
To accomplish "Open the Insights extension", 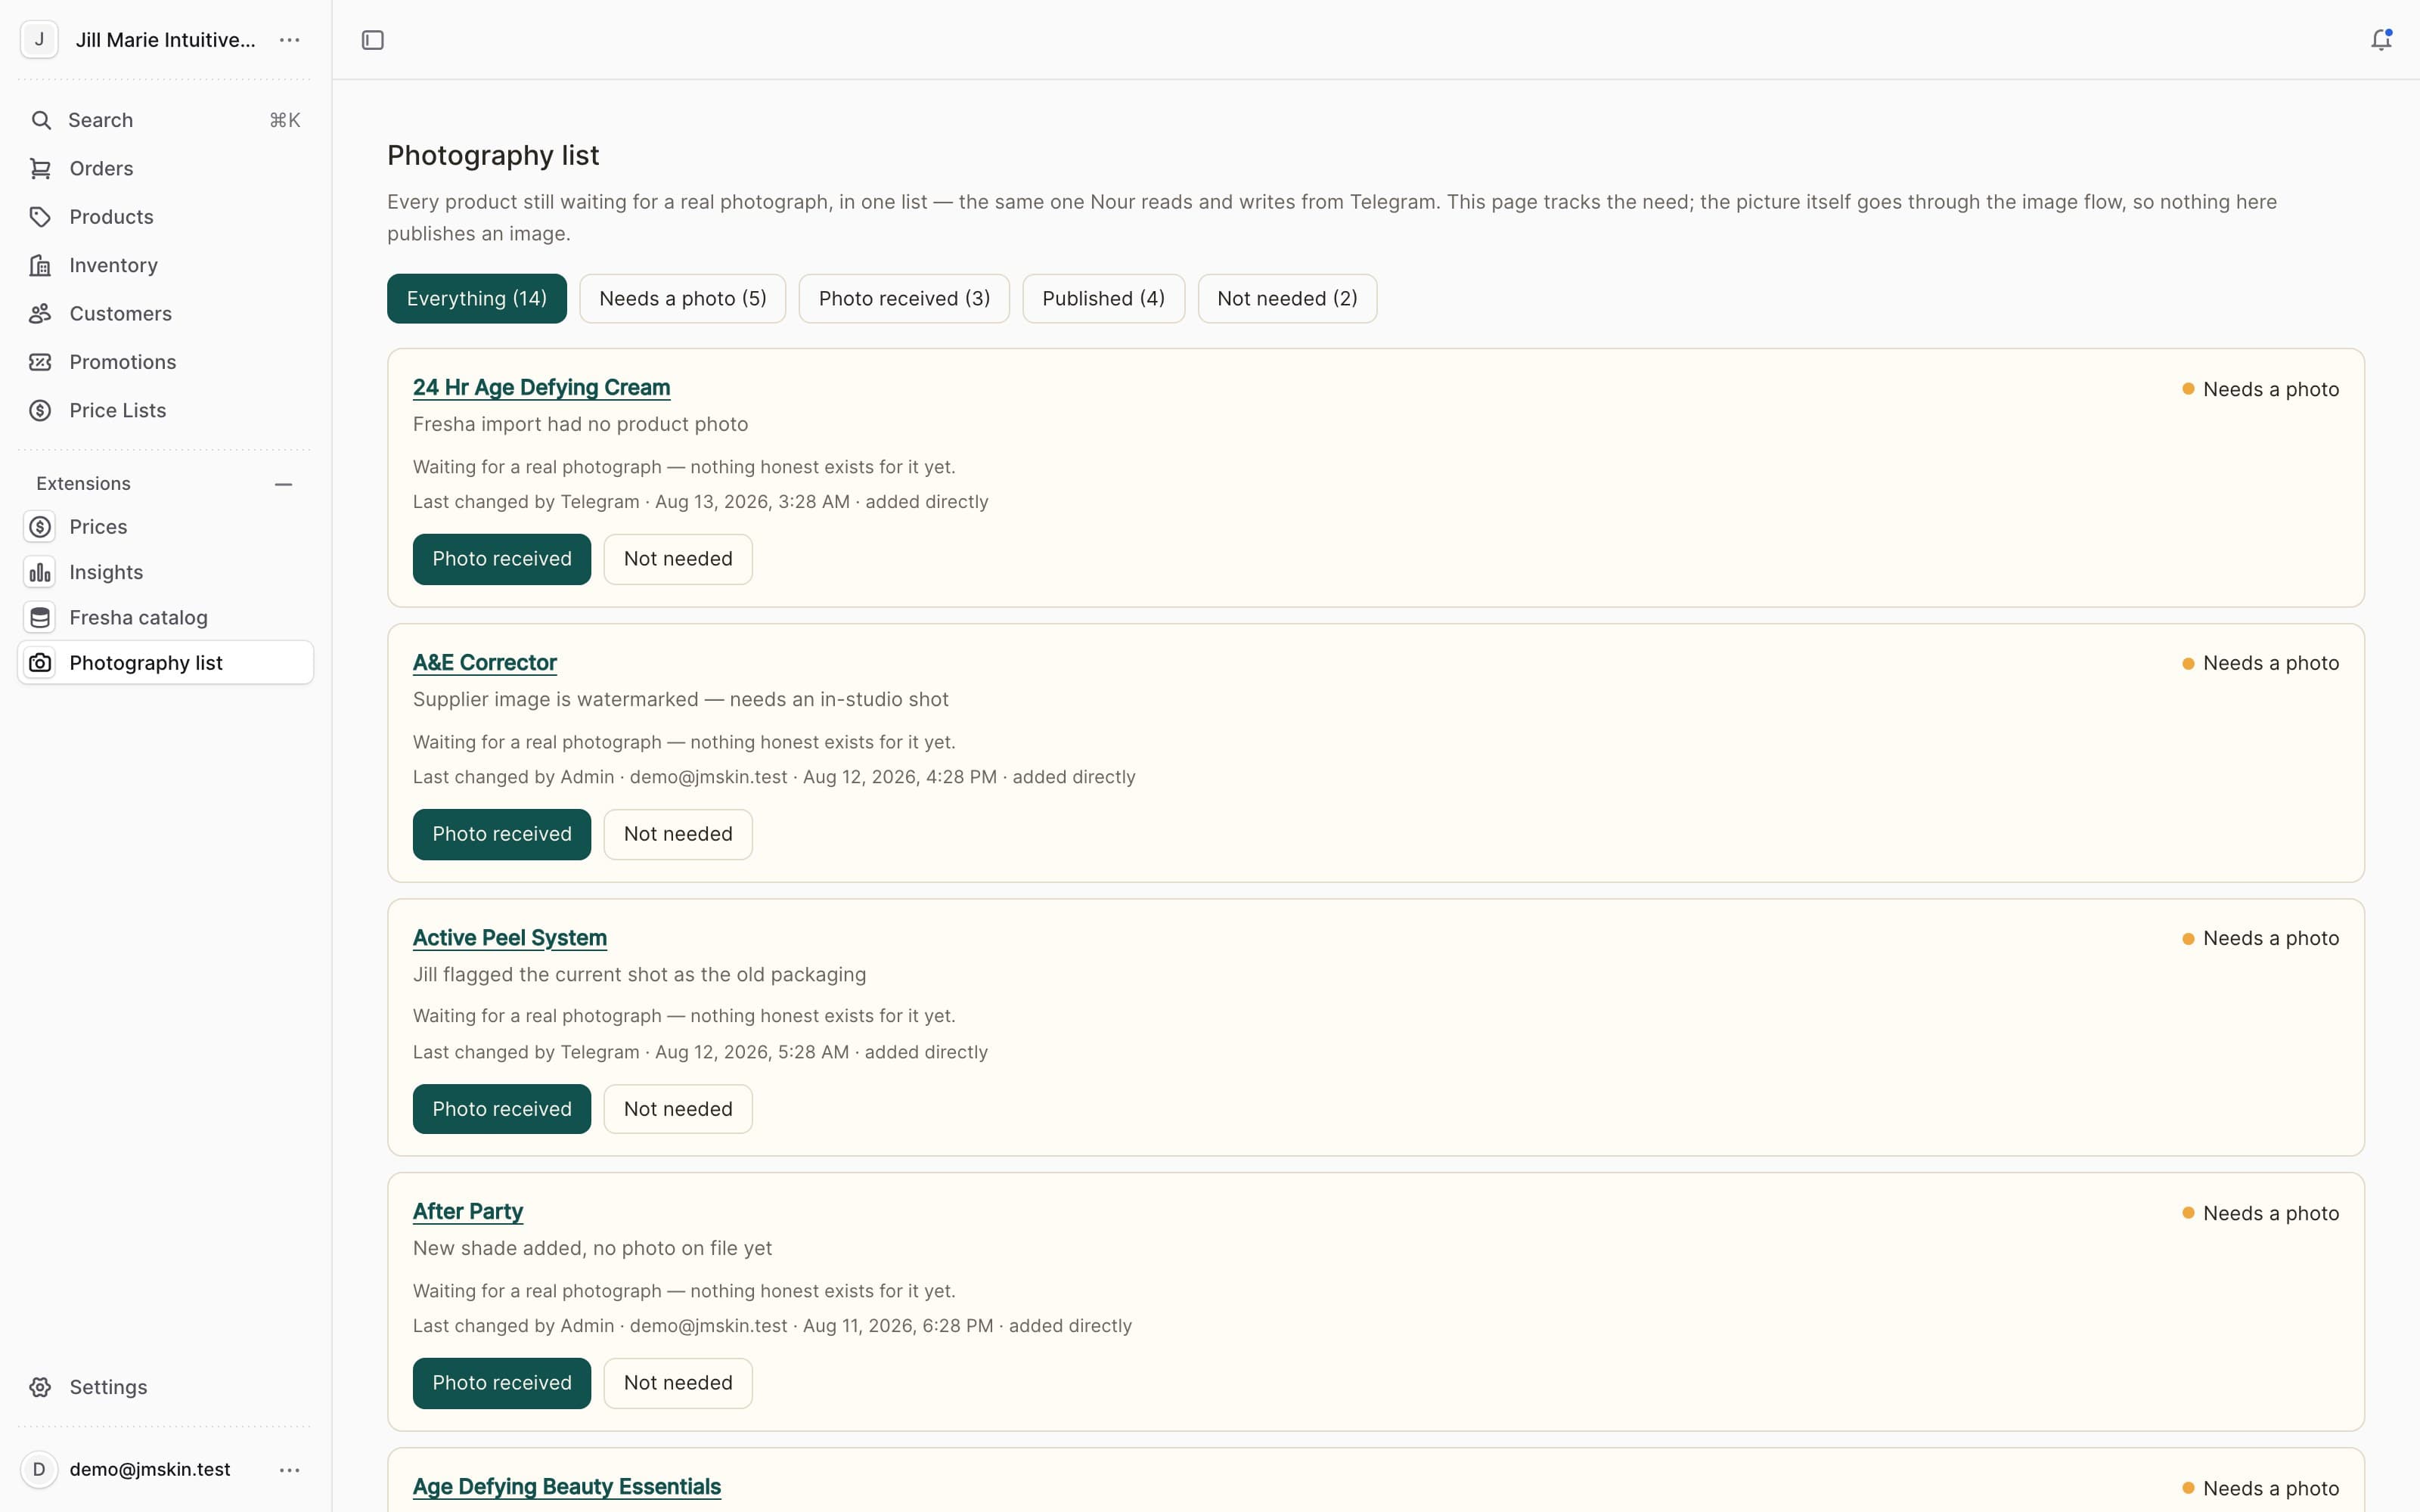I will pos(106,572).
